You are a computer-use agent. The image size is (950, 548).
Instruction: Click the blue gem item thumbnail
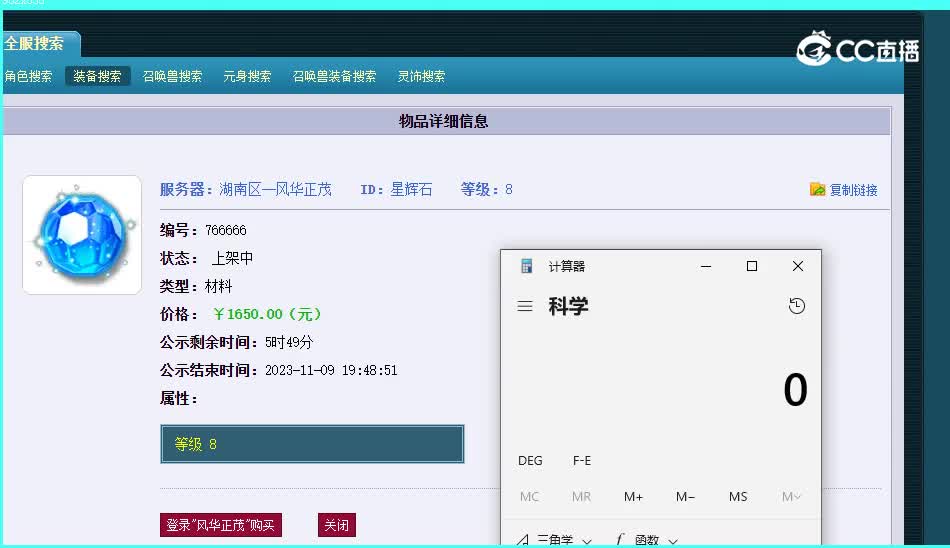(82, 235)
